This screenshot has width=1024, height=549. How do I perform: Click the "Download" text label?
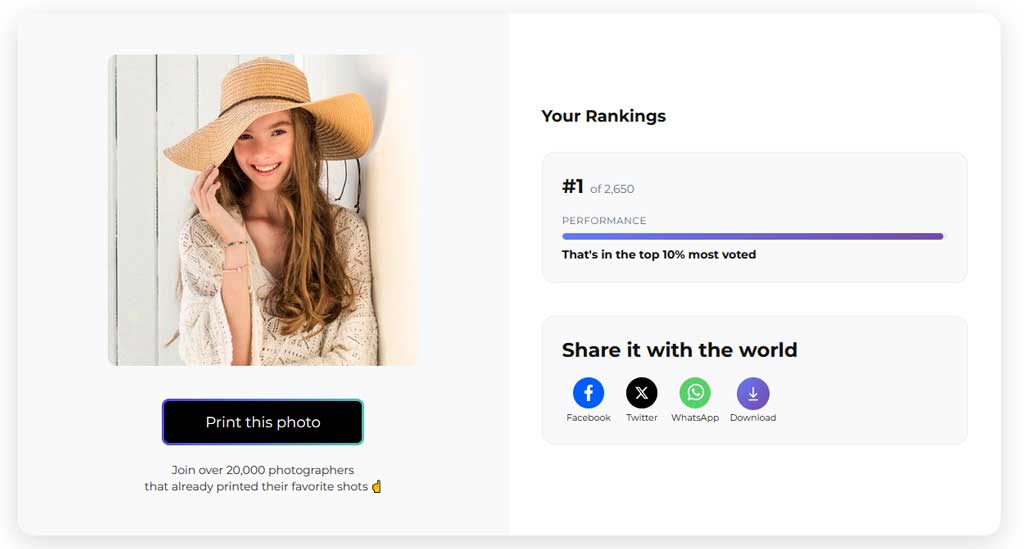click(753, 418)
